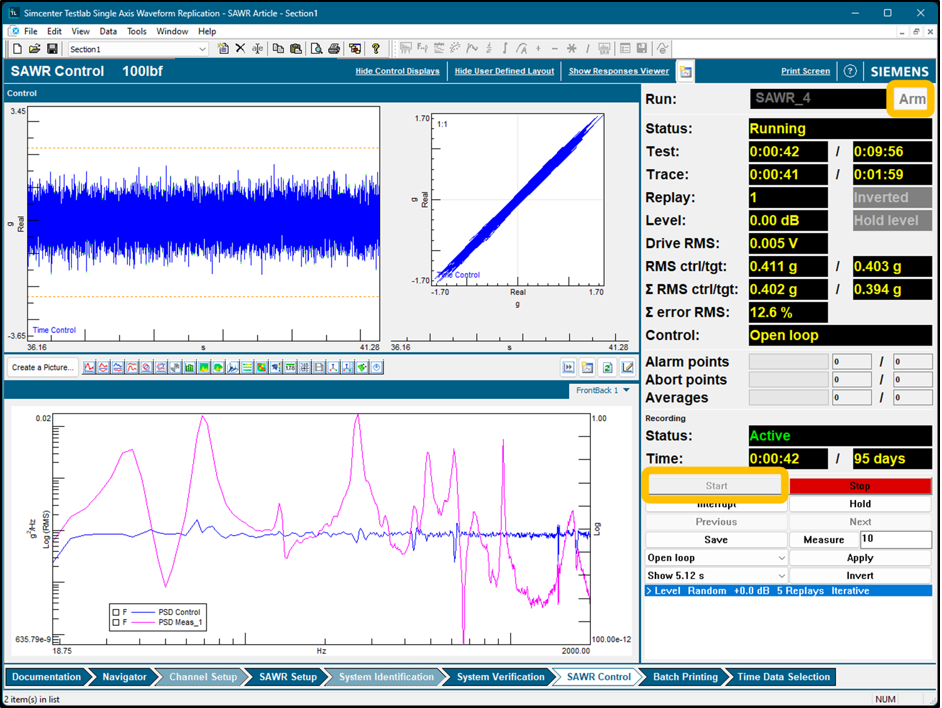942x708 pixels.
Task: Click the Save disk icon in toolbar
Action: tap(52, 48)
